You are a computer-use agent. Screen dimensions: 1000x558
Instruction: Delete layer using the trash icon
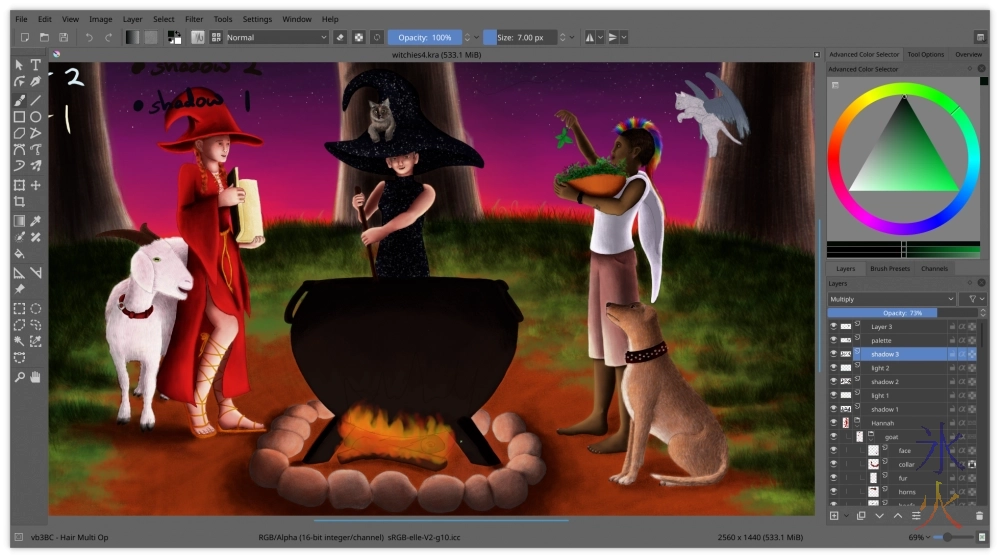coord(979,516)
